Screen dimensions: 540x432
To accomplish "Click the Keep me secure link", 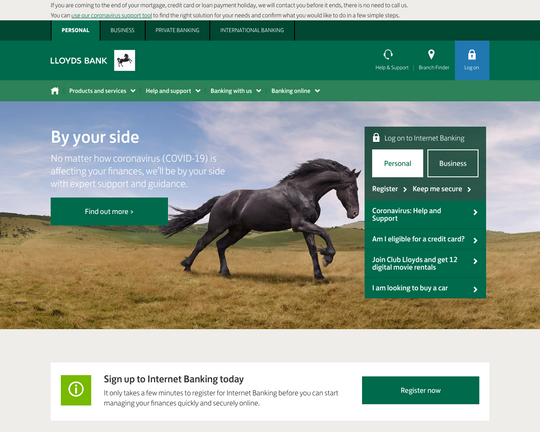I will point(437,189).
